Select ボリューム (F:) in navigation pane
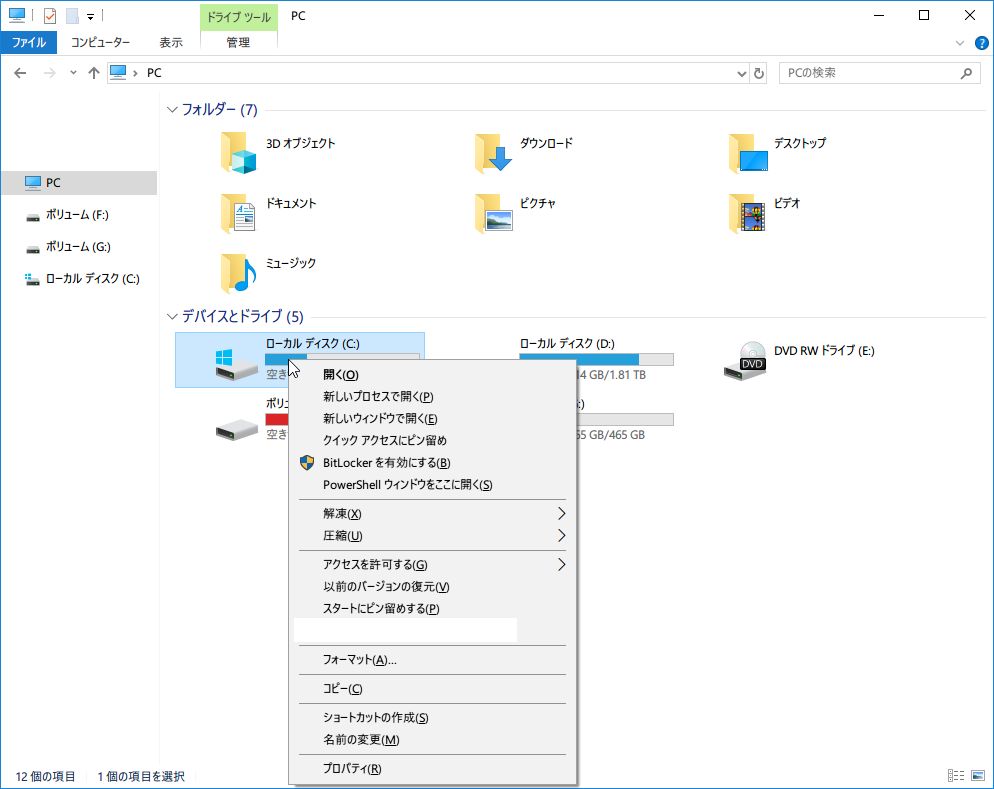 tap(76, 215)
